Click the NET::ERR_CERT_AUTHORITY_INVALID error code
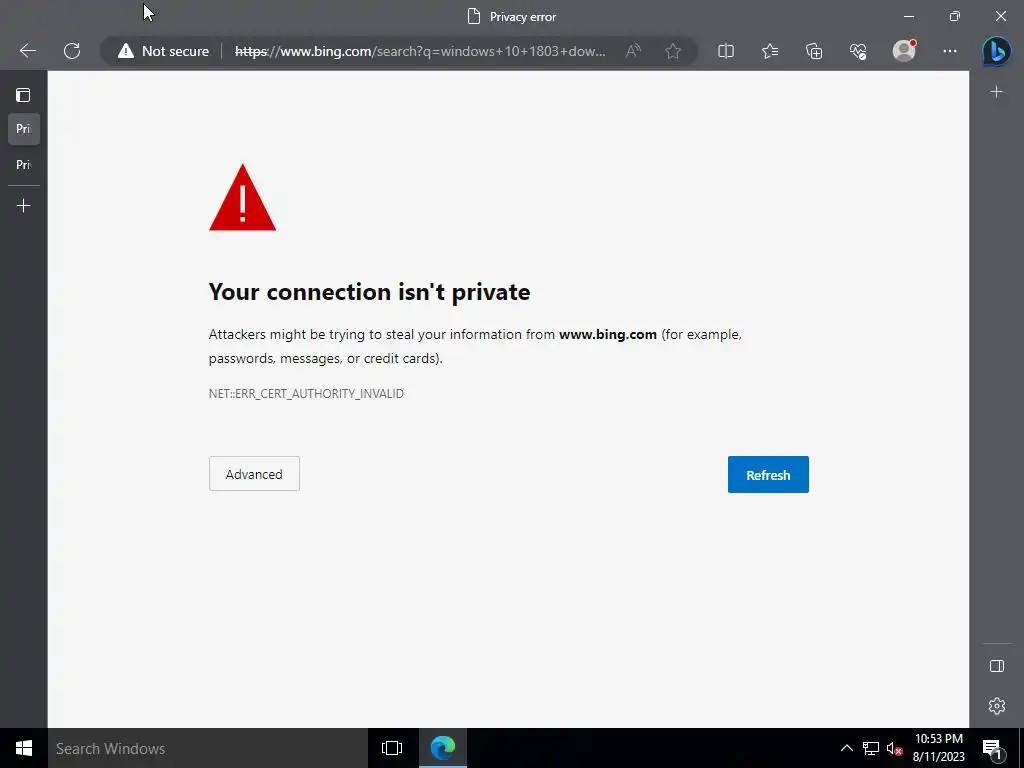This screenshot has height=768, width=1024. [306, 393]
